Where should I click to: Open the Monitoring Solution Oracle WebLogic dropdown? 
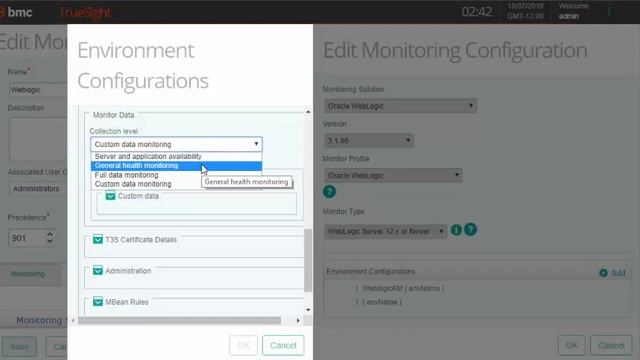click(x=400, y=106)
